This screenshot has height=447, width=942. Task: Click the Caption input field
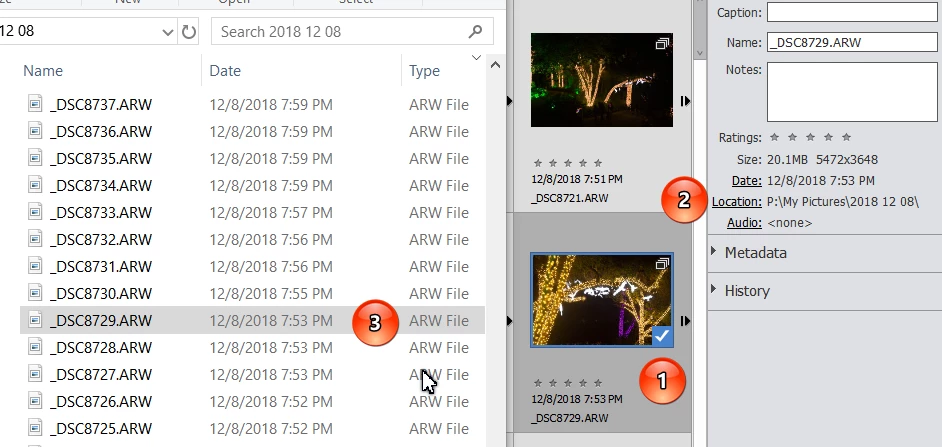coord(852,12)
